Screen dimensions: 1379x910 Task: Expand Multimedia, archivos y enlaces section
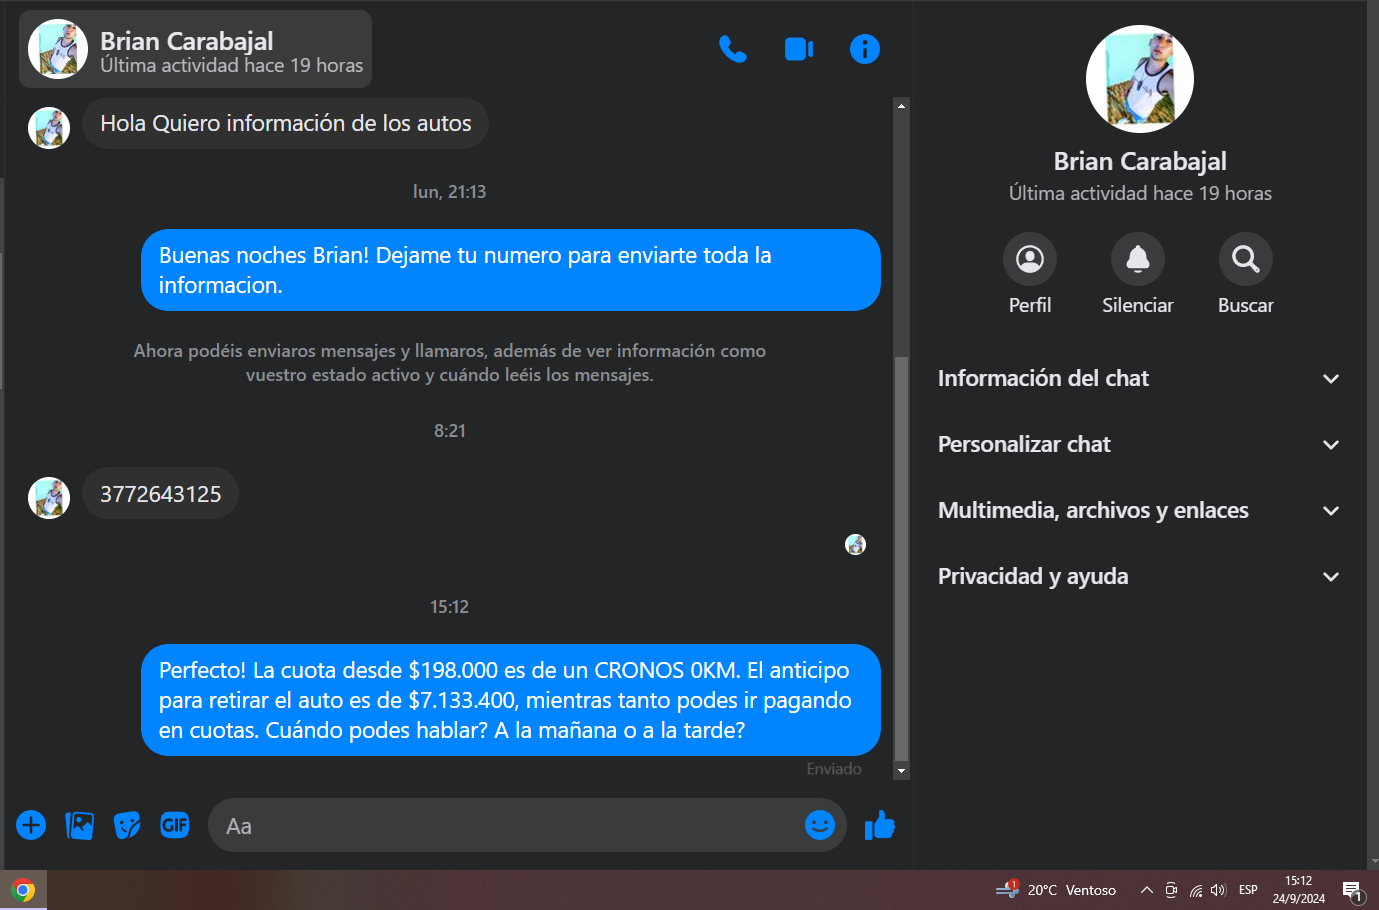click(1139, 510)
